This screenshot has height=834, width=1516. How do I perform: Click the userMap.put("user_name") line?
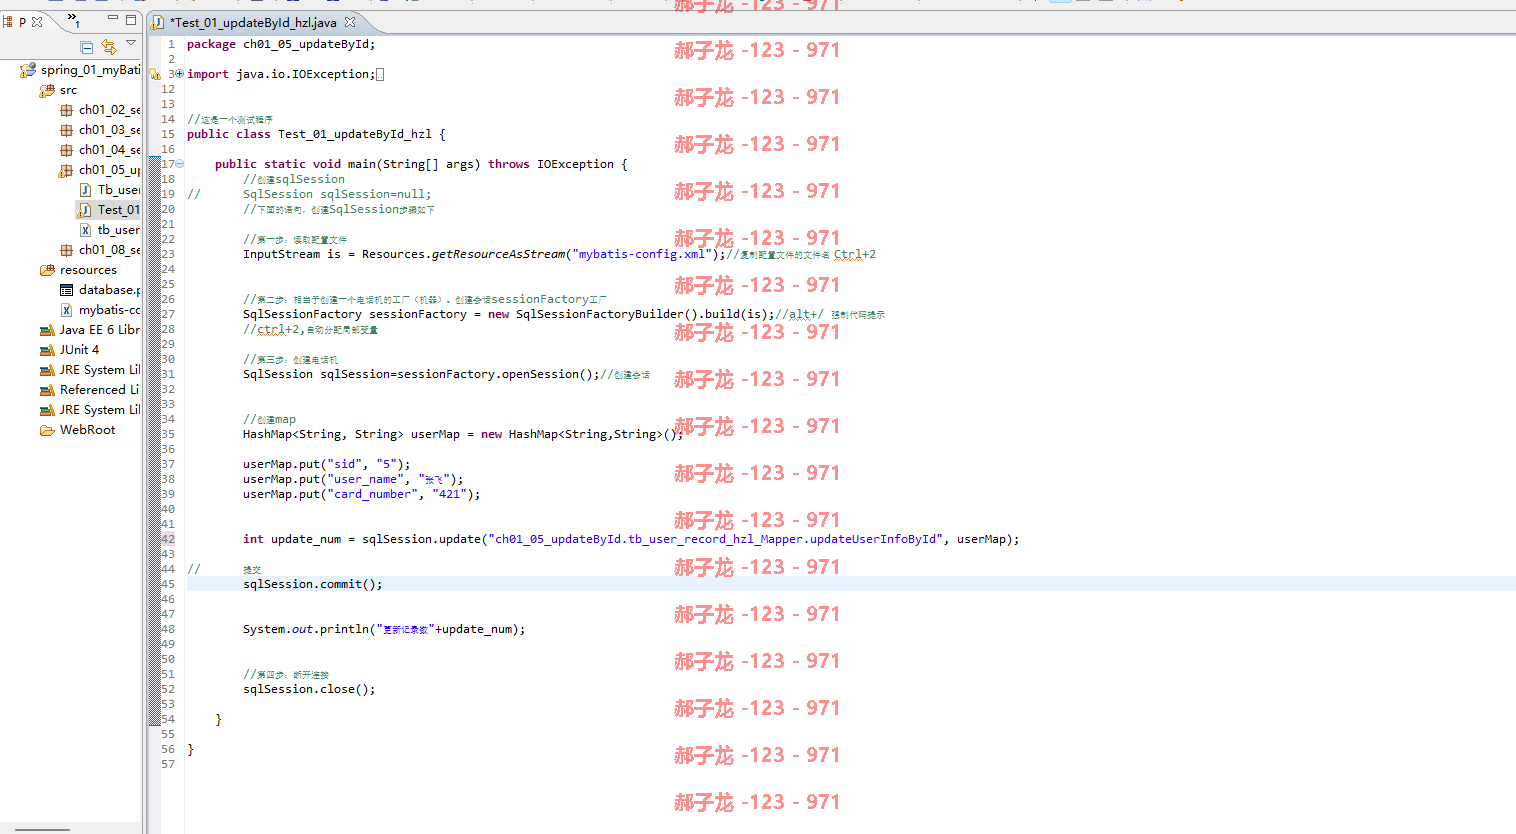[x=353, y=479]
